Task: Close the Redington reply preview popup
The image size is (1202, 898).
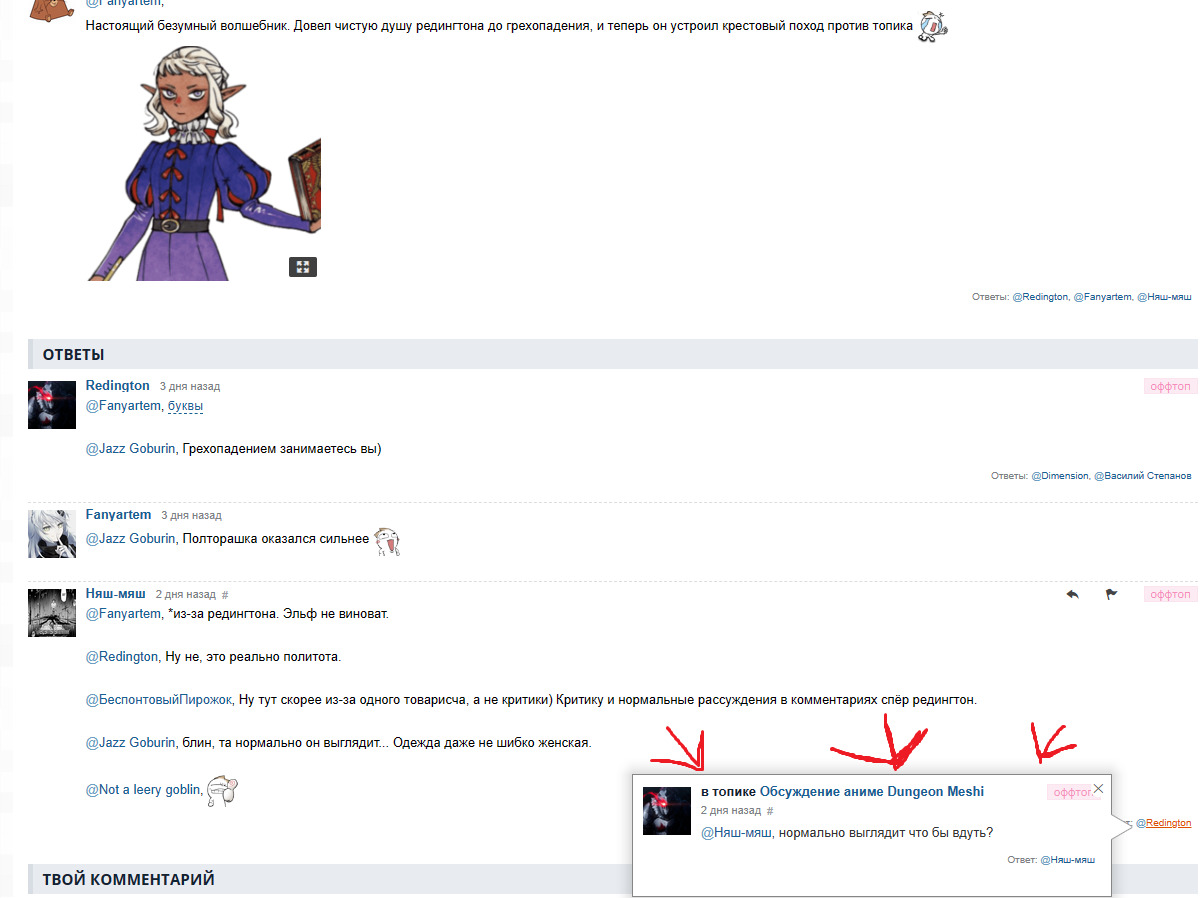Action: point(1098,788)
